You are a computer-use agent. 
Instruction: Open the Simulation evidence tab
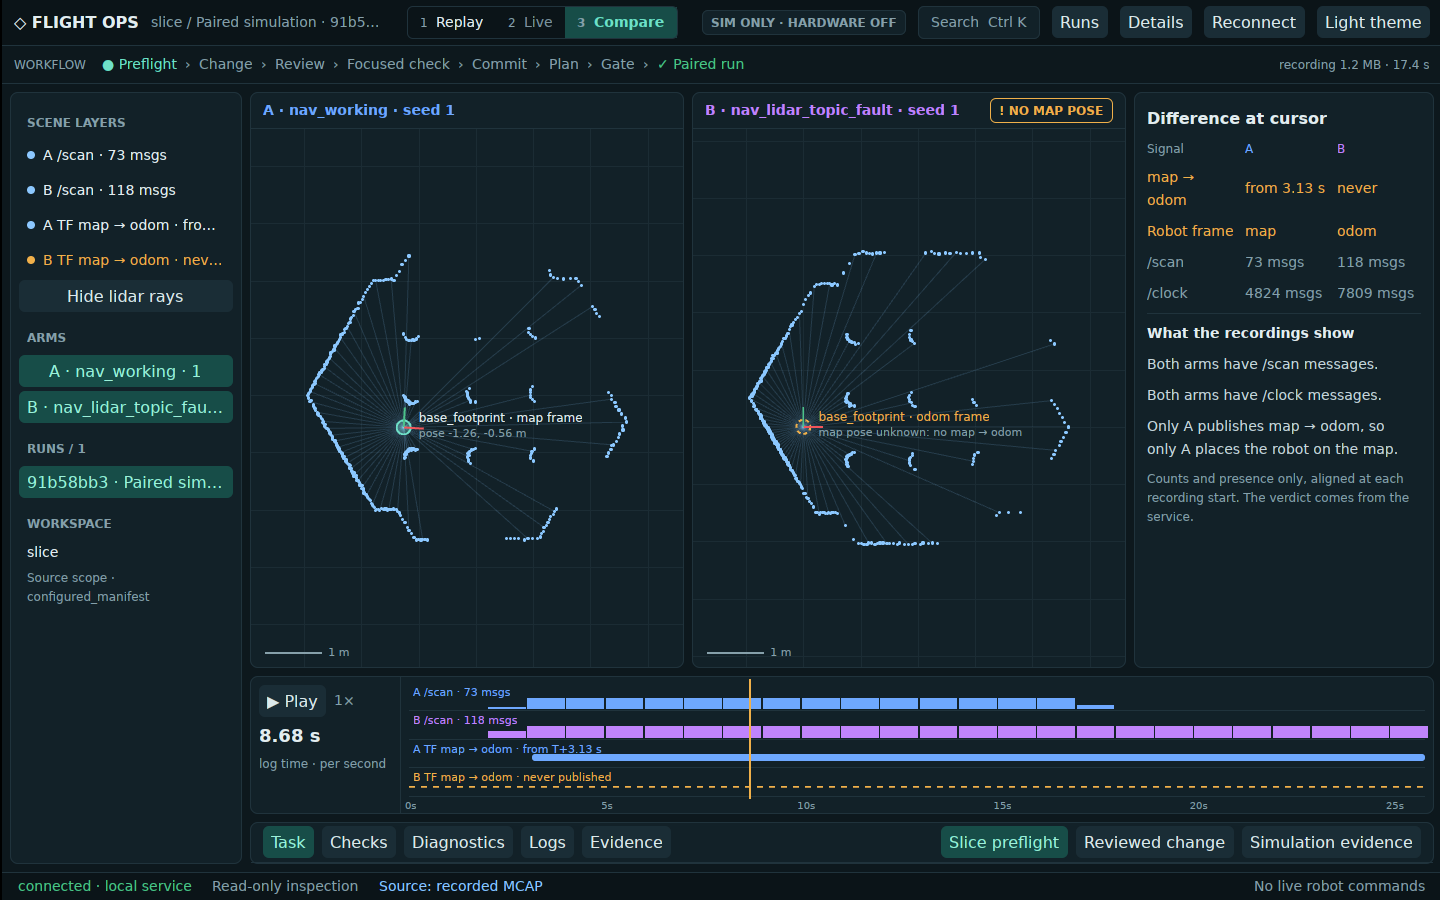pos(1331,842)
